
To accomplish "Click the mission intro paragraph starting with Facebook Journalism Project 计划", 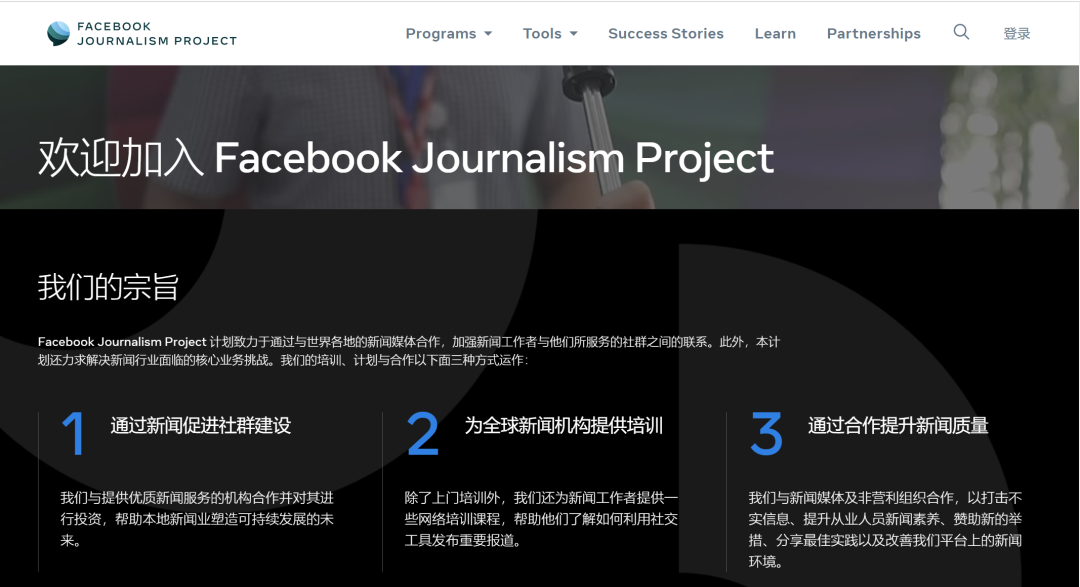I will 408,351.
